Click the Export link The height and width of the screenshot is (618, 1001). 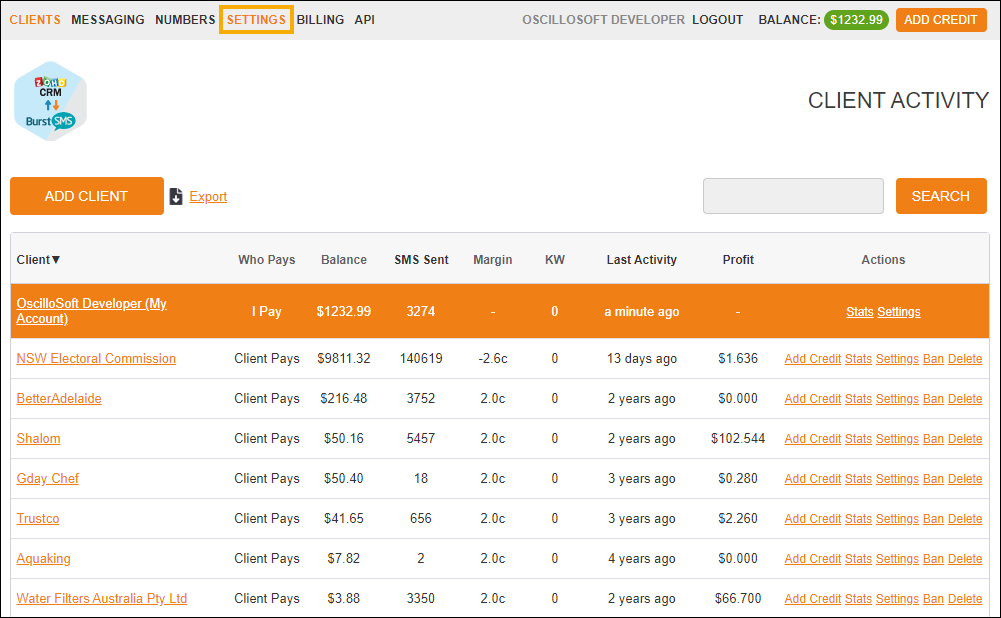click(208, 197)
